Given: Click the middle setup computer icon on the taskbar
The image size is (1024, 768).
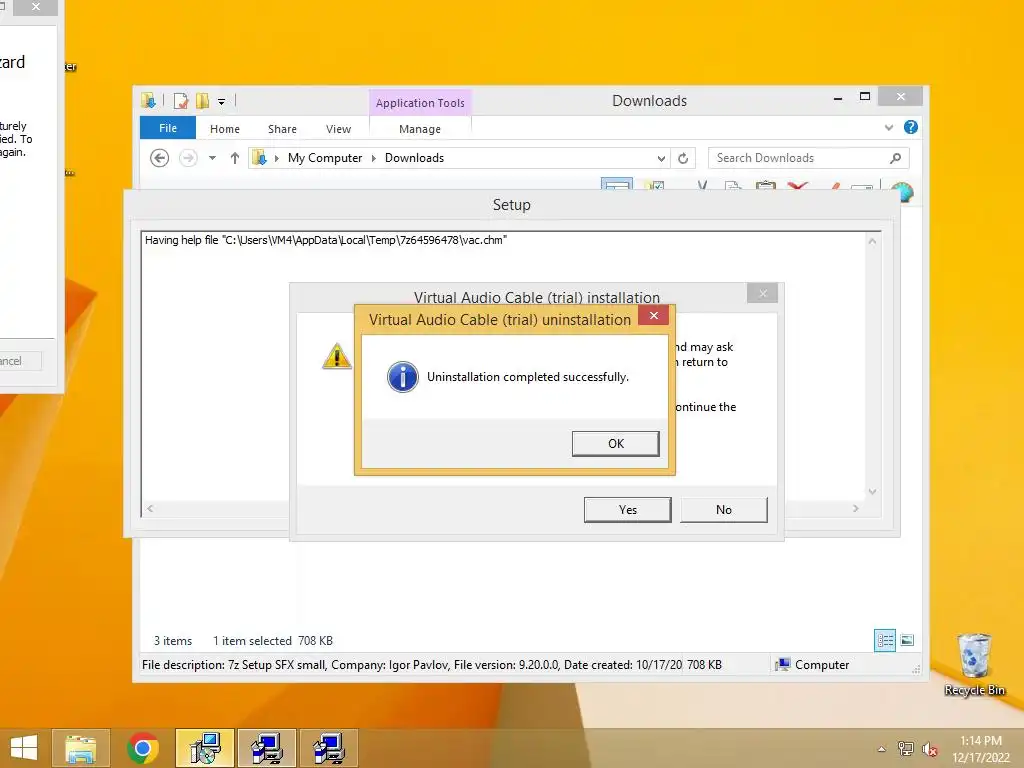Looking at the screenshot, I should (267, 748).
